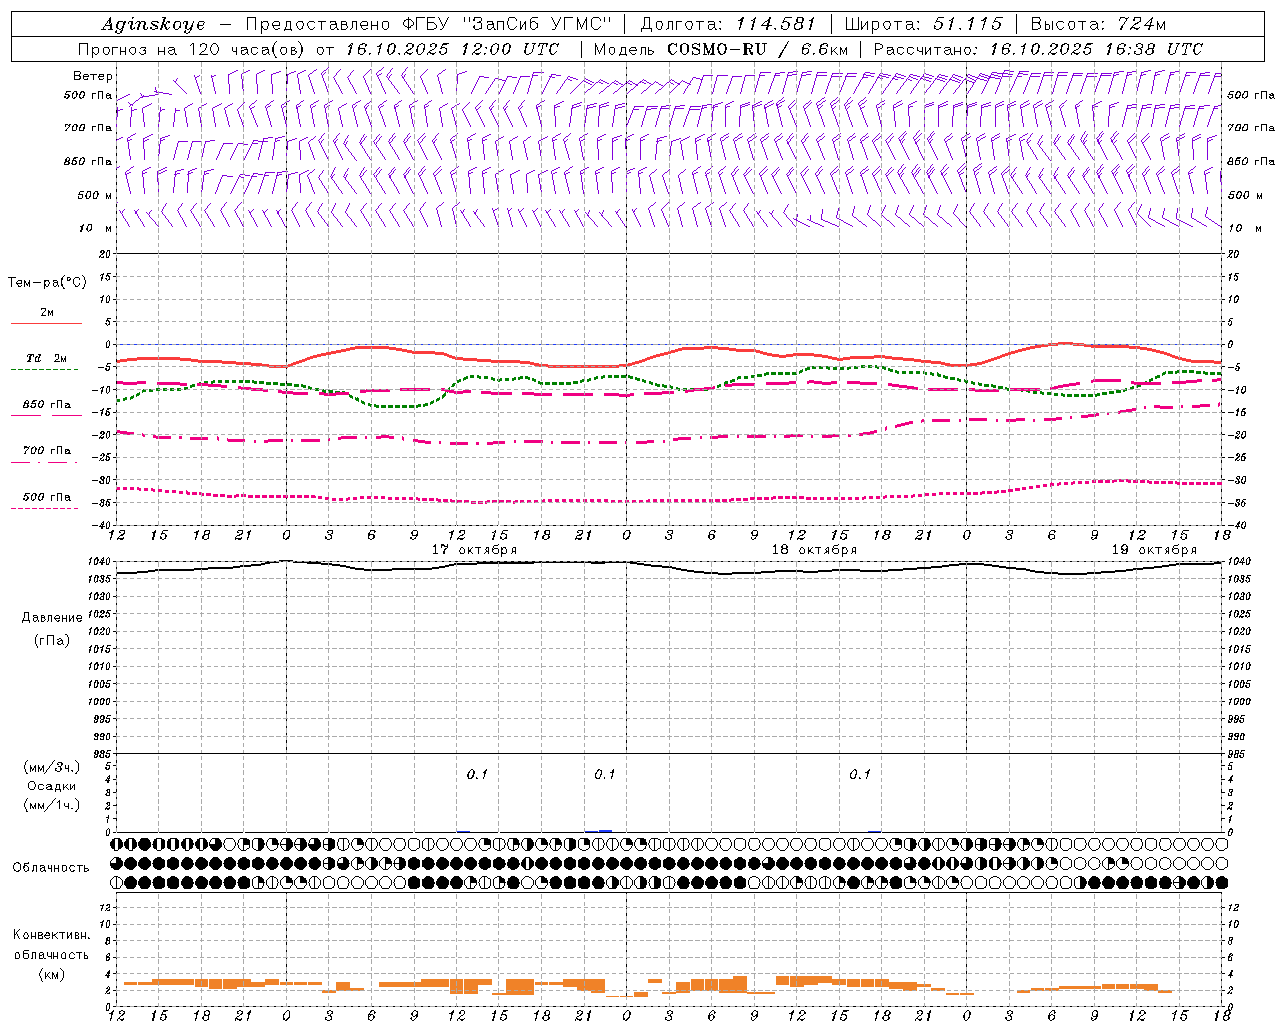The height and width of the screenshot is (1024, 1280).
Task: Click the latitude value "51.115"
Action: pos(968,24)
